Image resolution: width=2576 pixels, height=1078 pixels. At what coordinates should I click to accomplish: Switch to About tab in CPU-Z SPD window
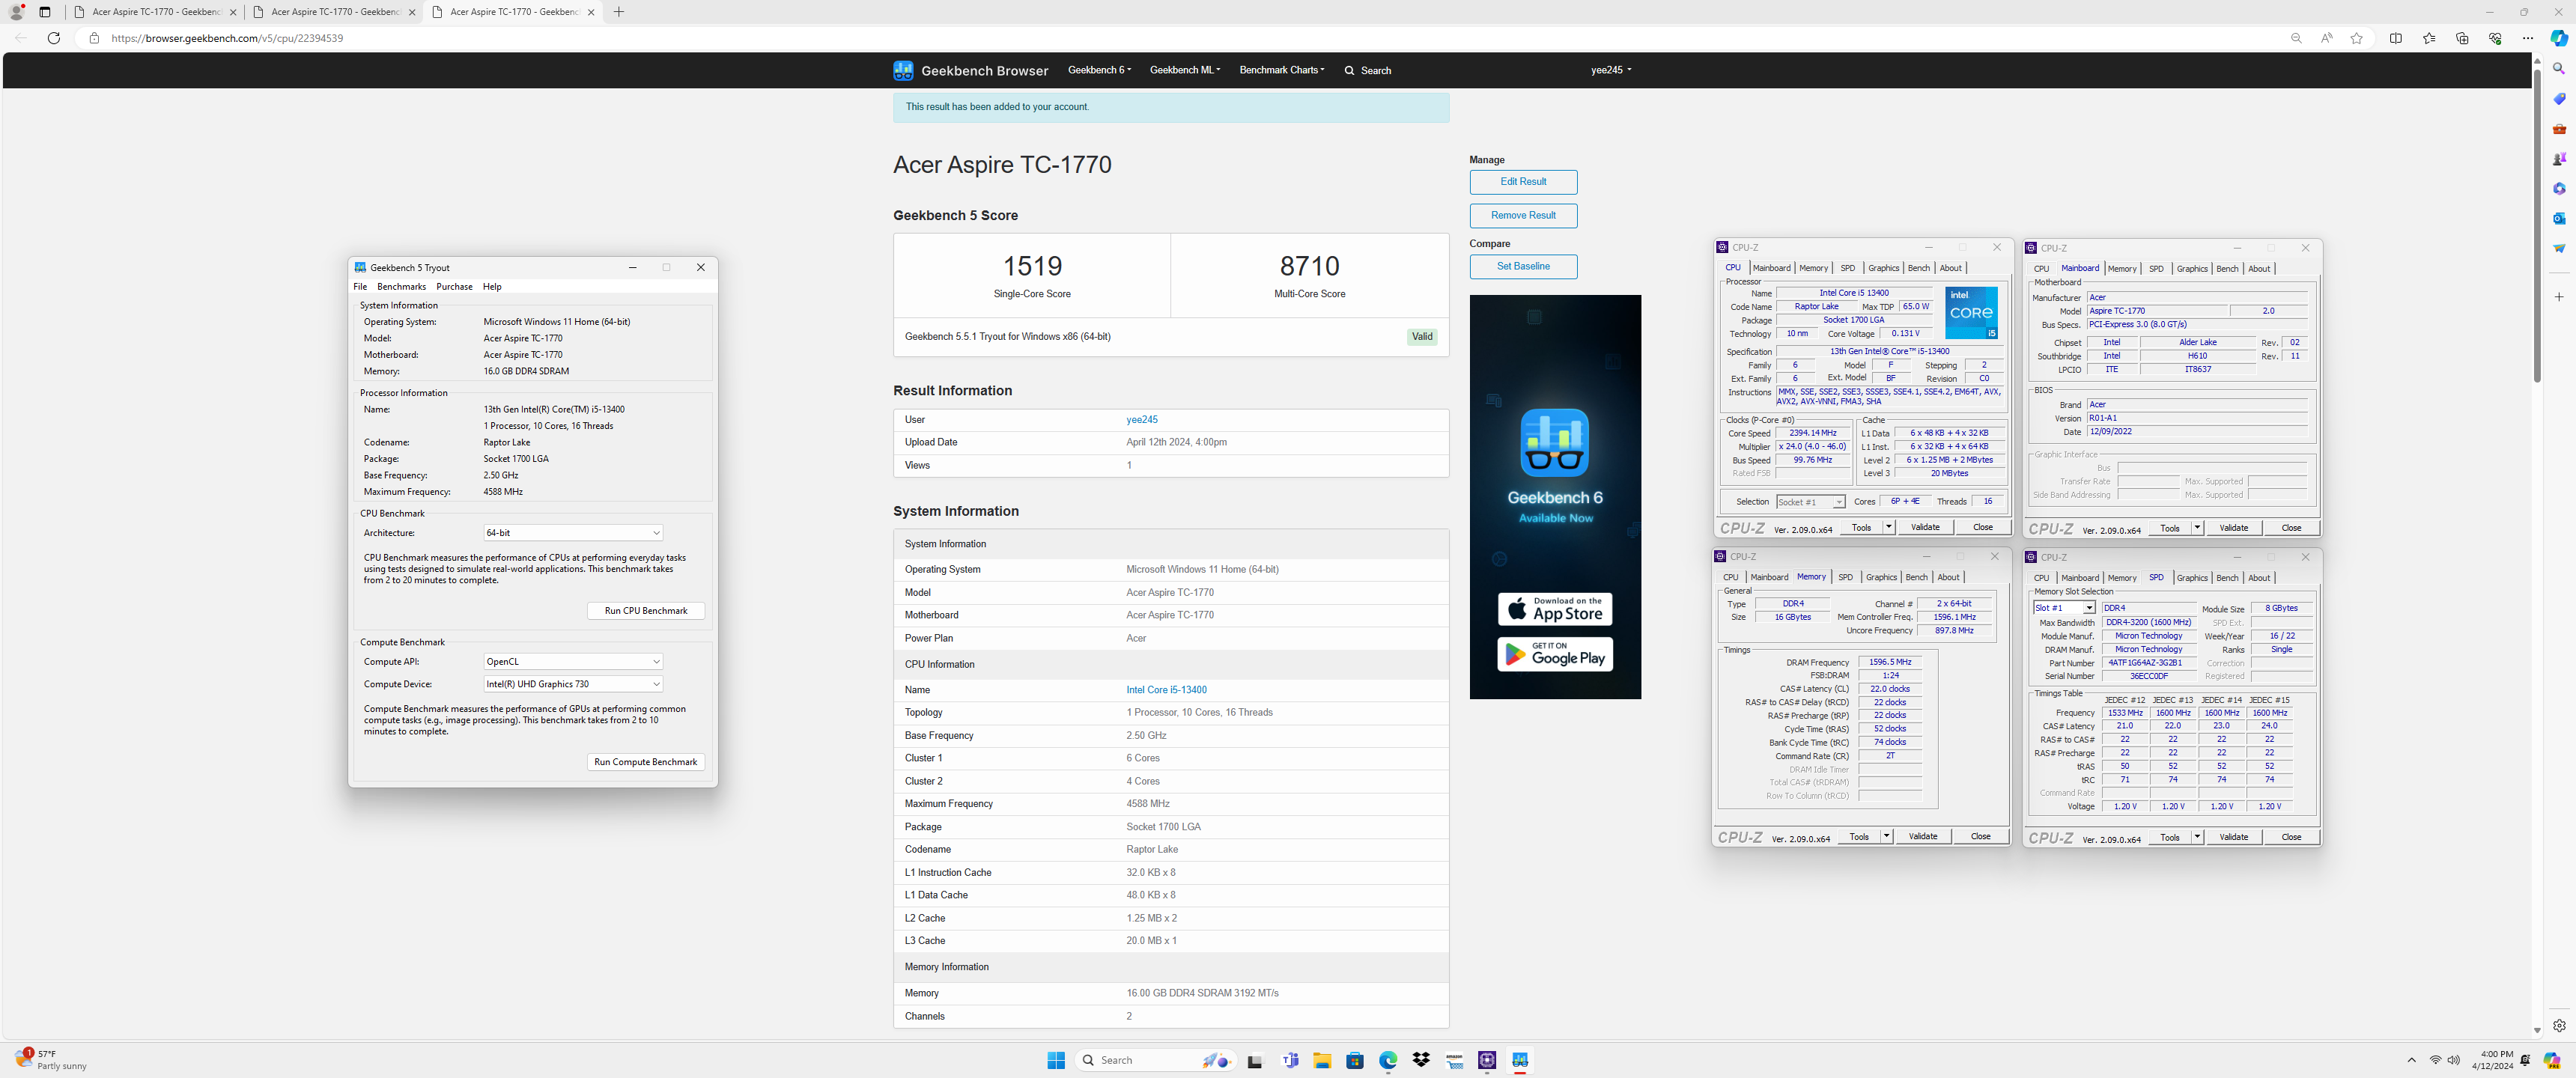point(2259,578)
